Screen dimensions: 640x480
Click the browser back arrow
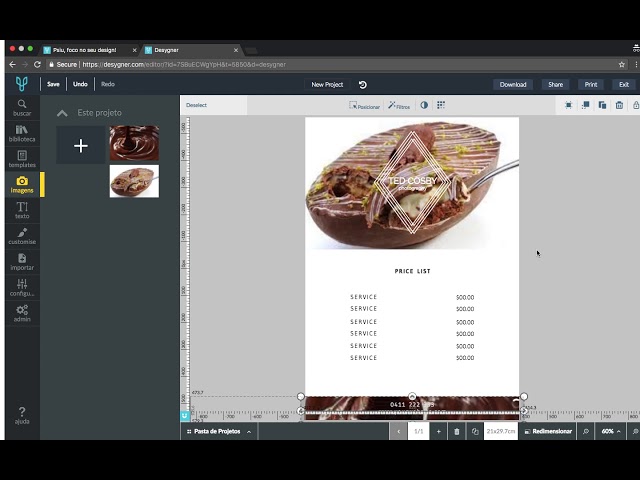(12, 64)
